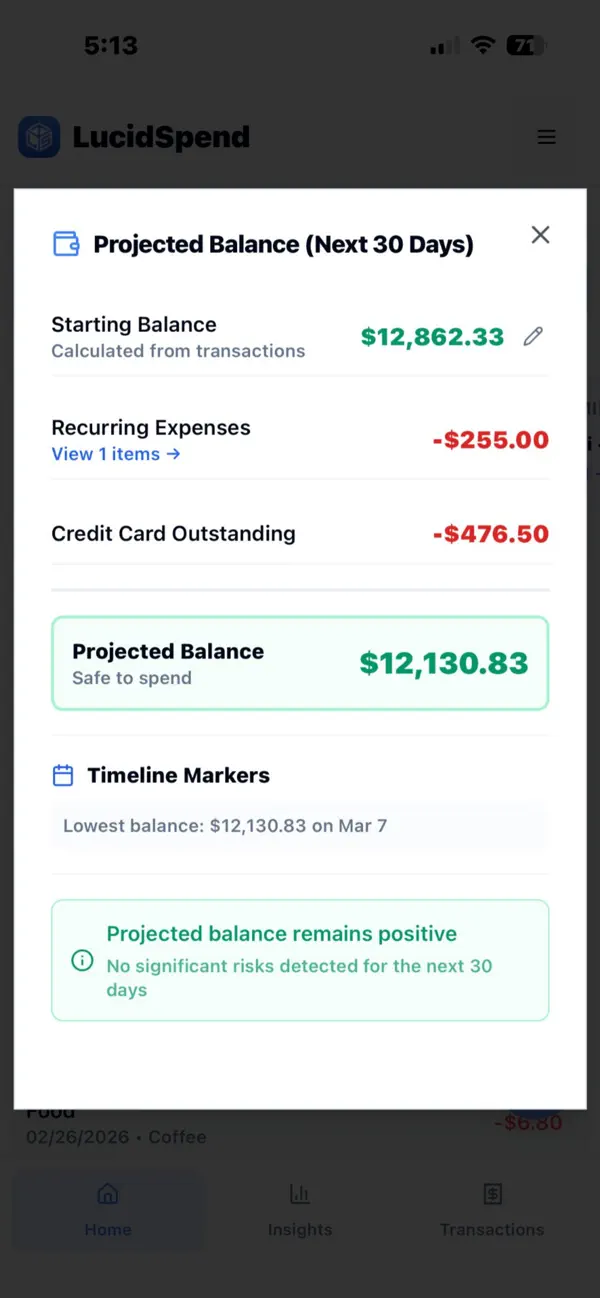Open Transactions via the dollar icon
Image resolution: width=600 pixels, height=1298 pixels.
coord(492,1193)
